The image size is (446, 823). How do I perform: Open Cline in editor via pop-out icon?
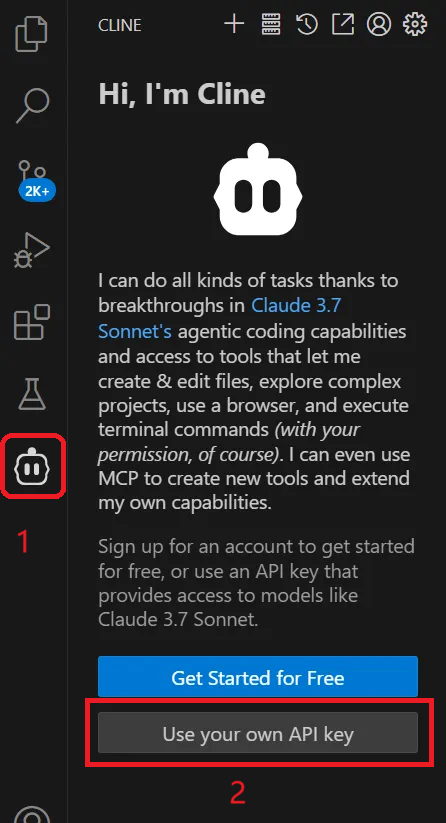tap(343, 24)
